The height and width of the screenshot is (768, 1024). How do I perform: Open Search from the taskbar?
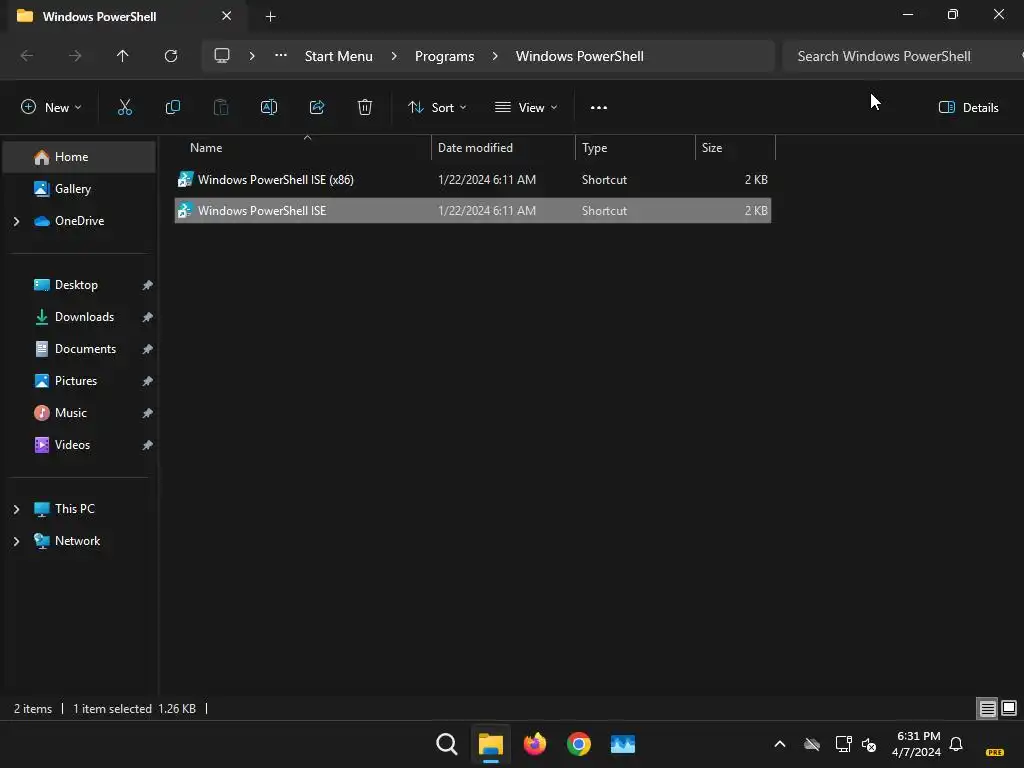447,744
